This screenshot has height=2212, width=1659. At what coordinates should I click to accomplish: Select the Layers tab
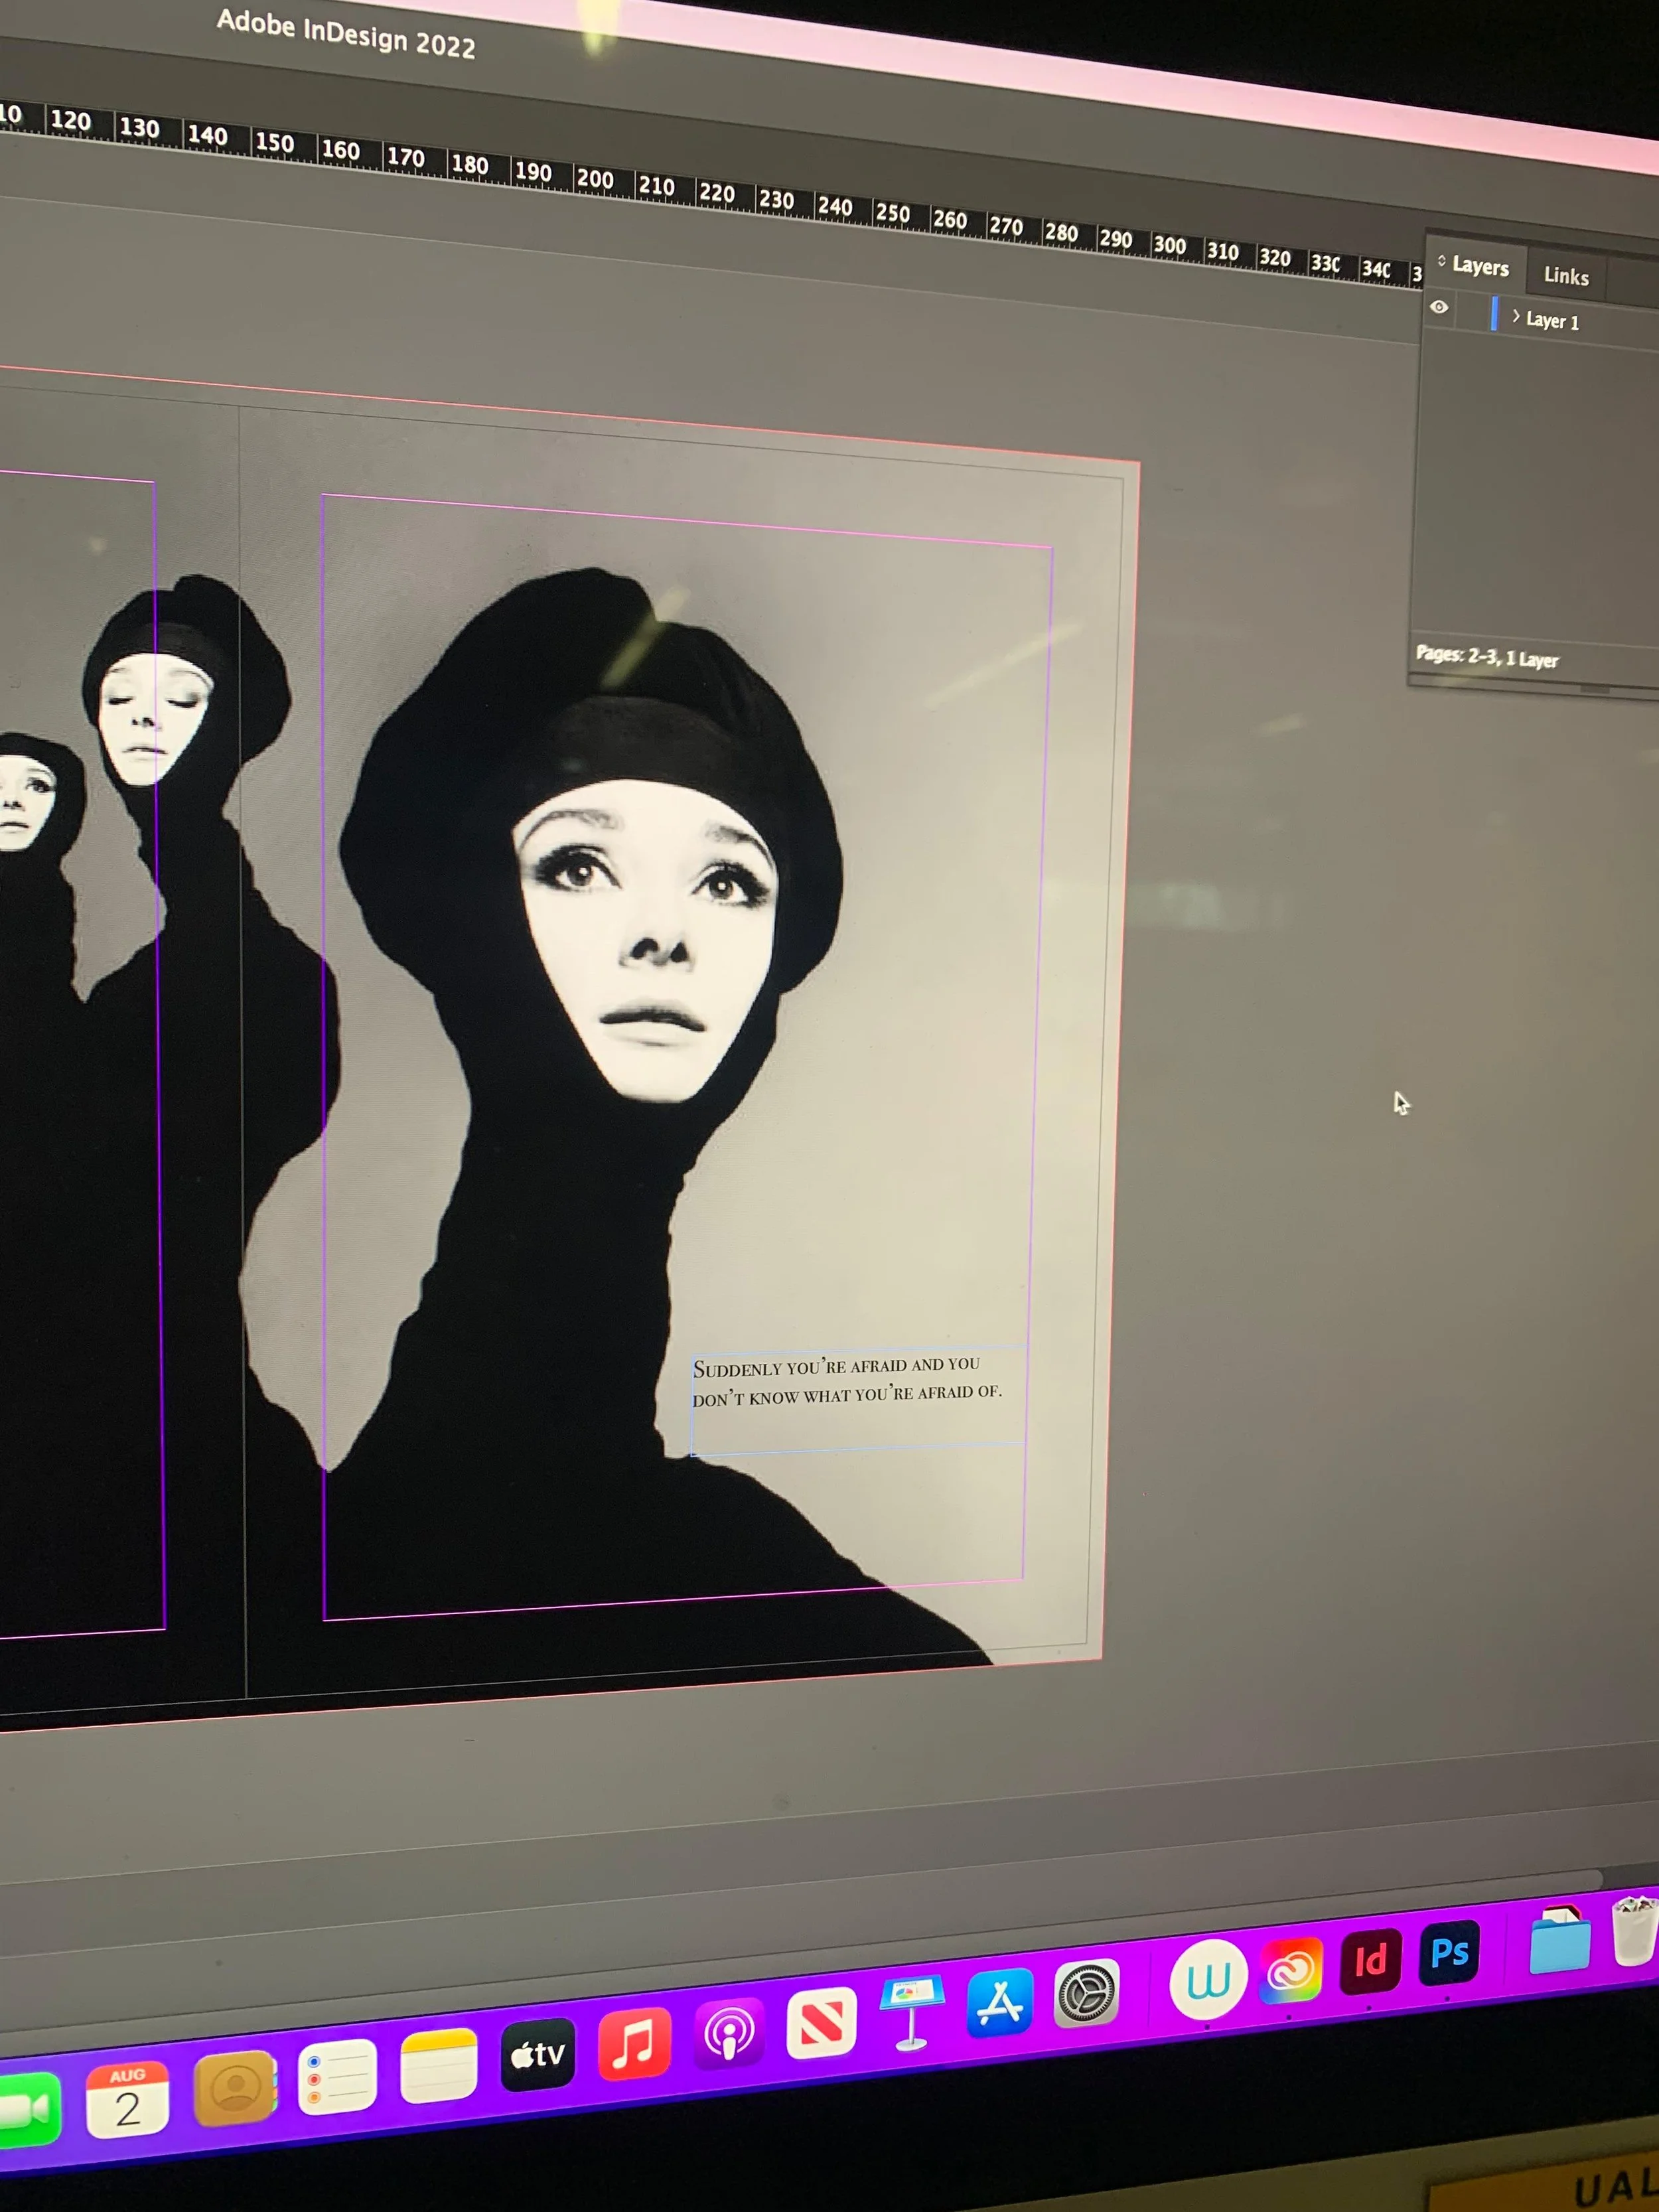(1480, 266)
